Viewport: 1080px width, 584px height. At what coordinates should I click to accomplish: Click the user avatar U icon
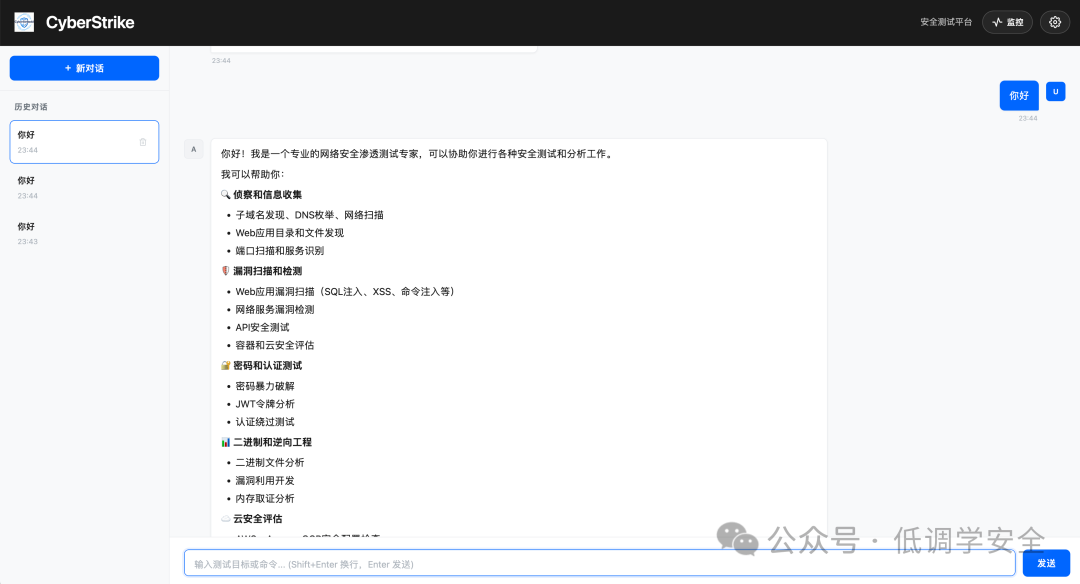pos(1055,92)
